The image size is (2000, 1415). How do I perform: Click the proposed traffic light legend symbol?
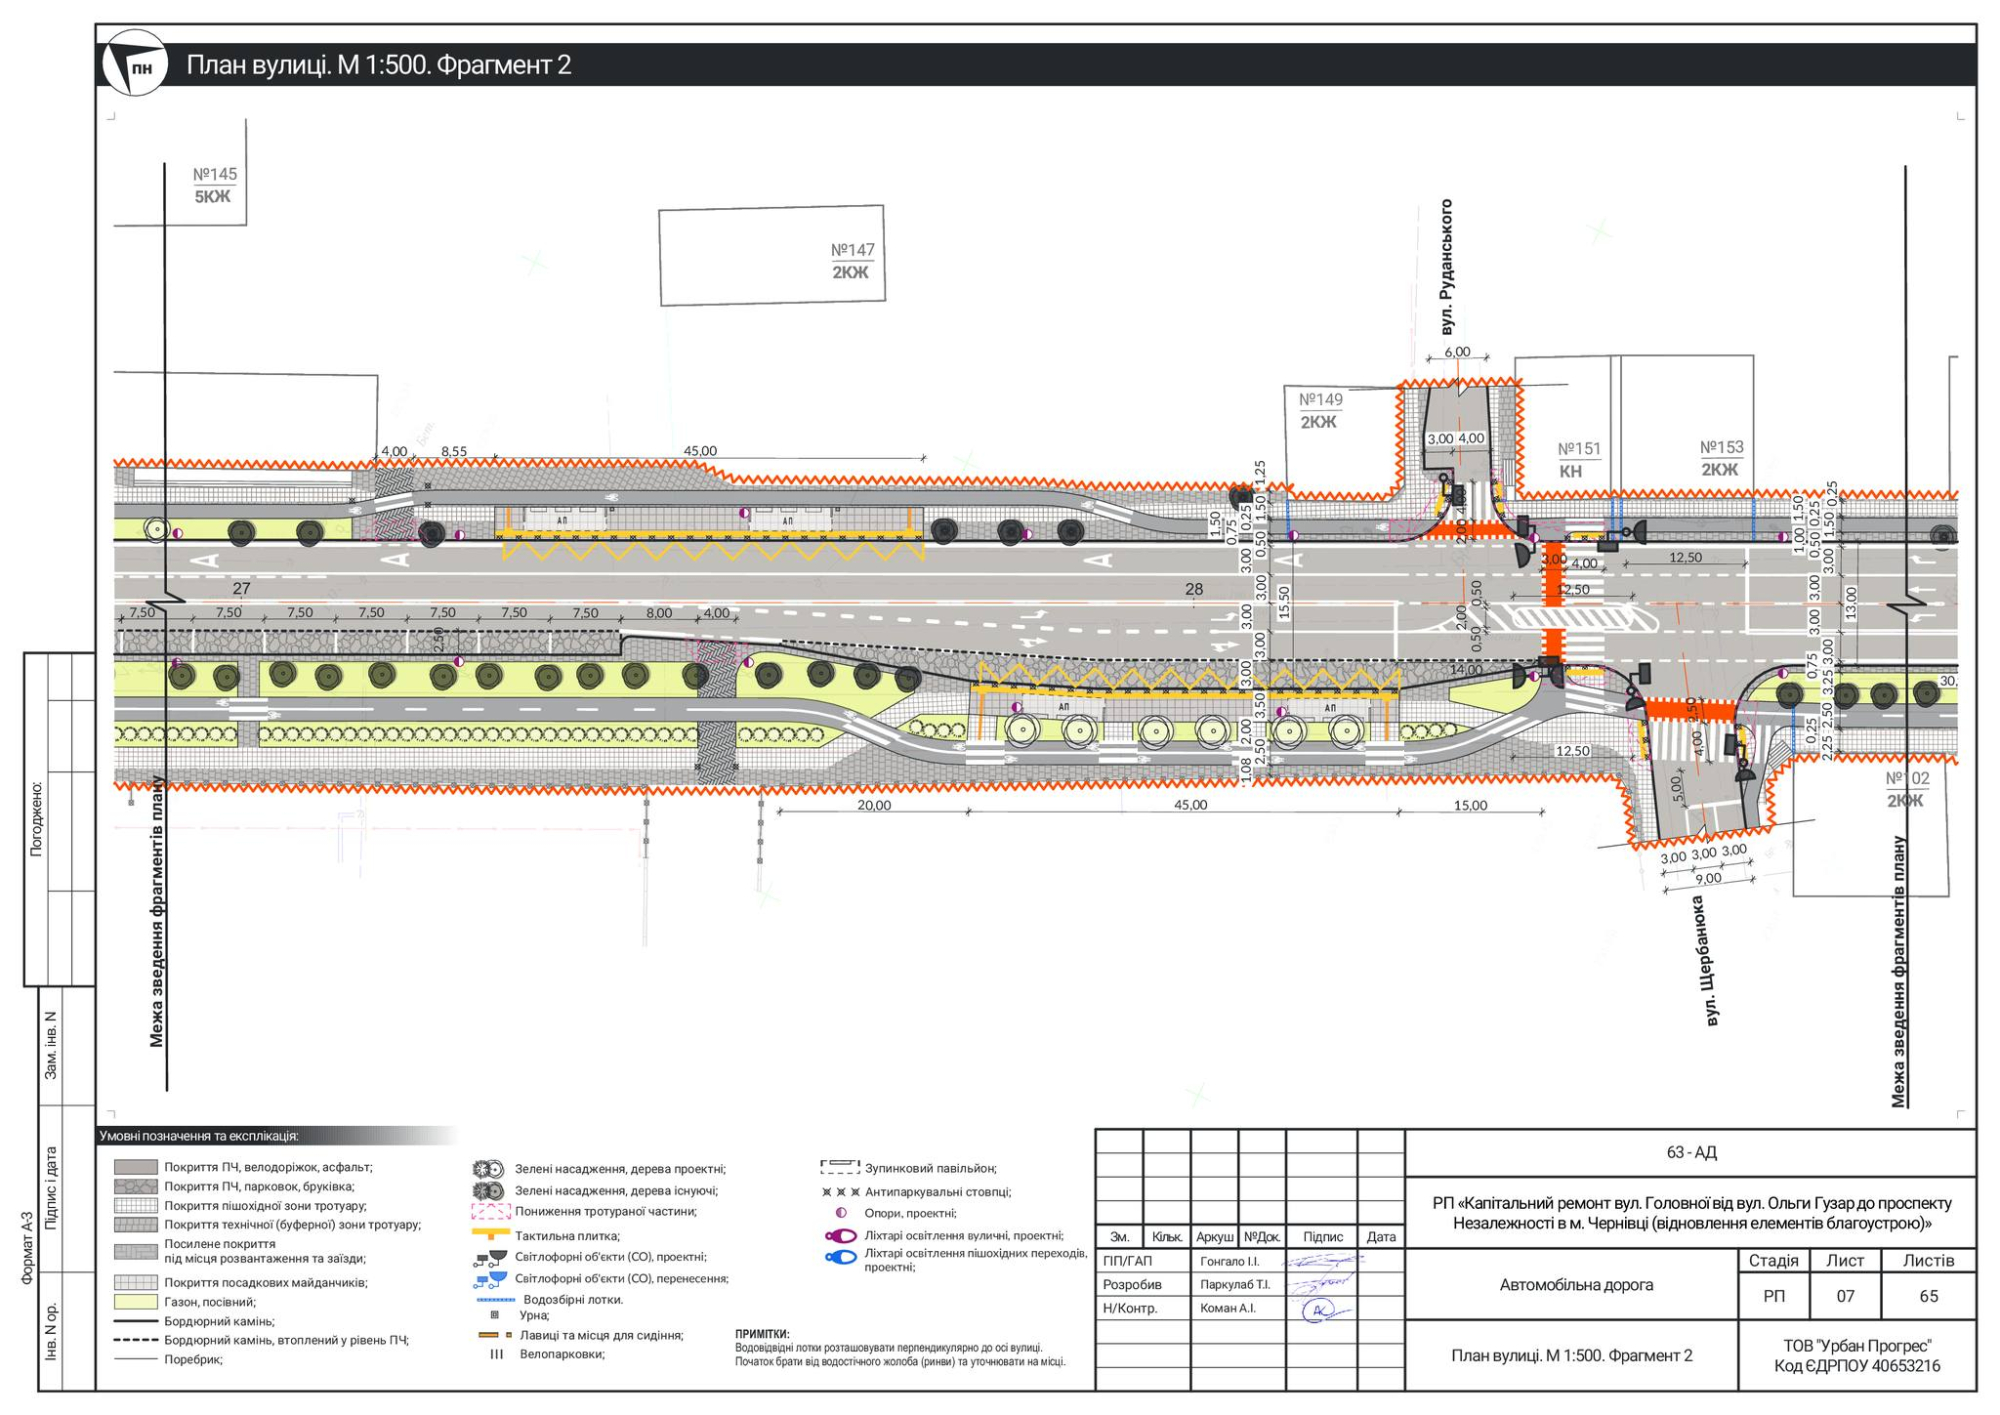click(490, 1257)
